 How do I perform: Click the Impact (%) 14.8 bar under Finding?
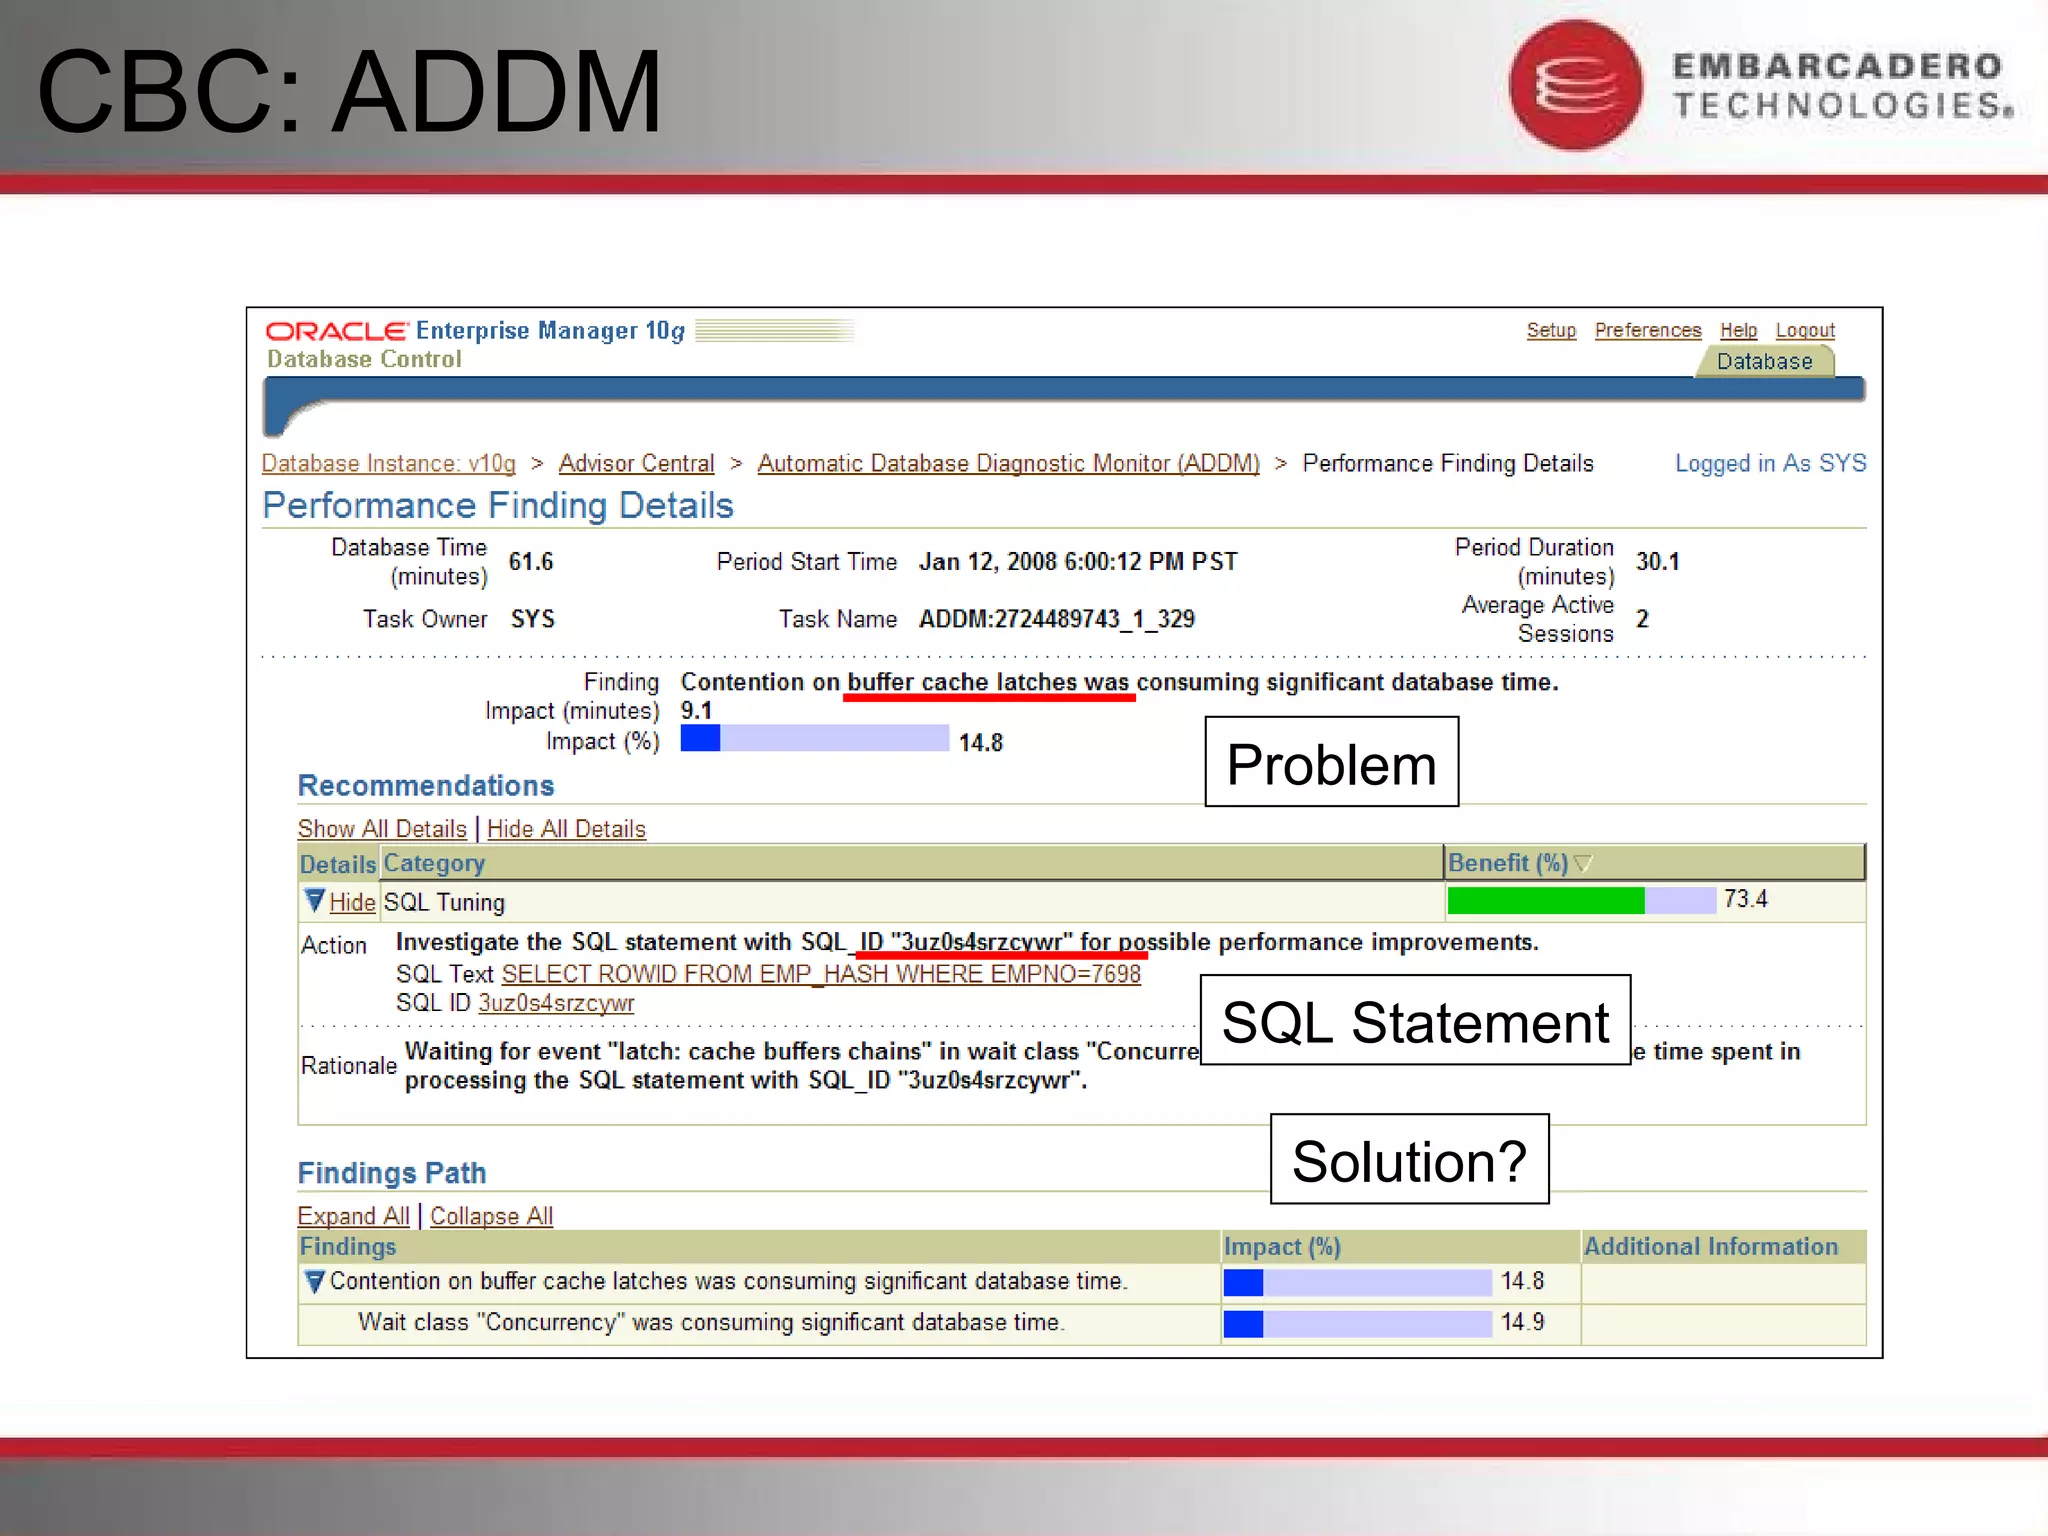click(x=814, y=739)
